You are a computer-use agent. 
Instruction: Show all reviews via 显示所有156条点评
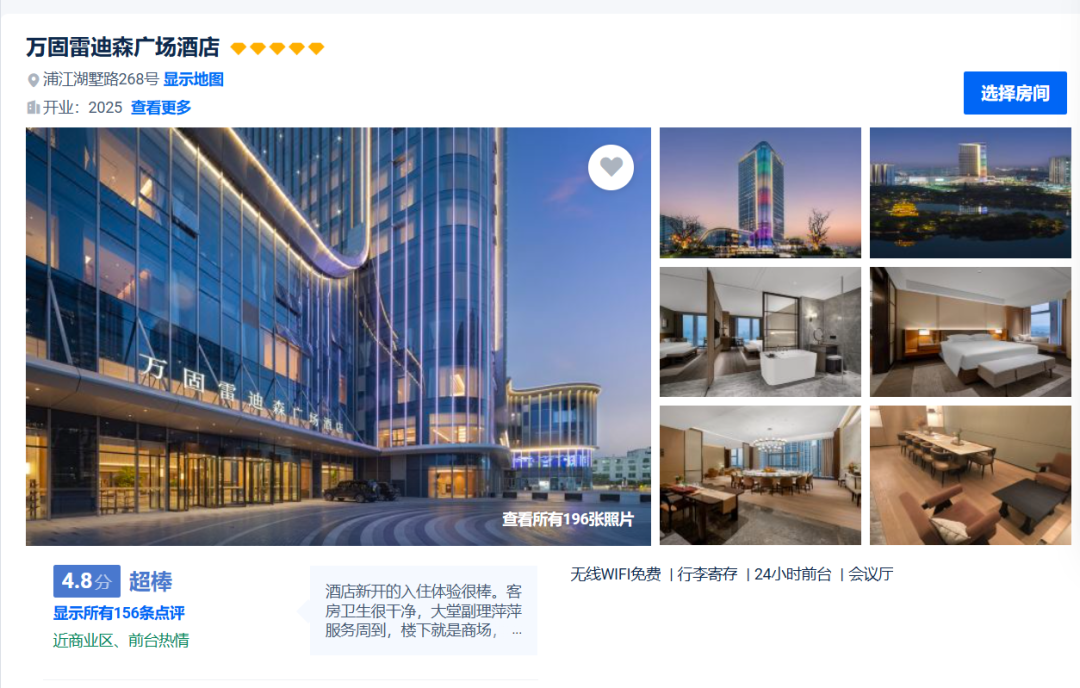119,613
